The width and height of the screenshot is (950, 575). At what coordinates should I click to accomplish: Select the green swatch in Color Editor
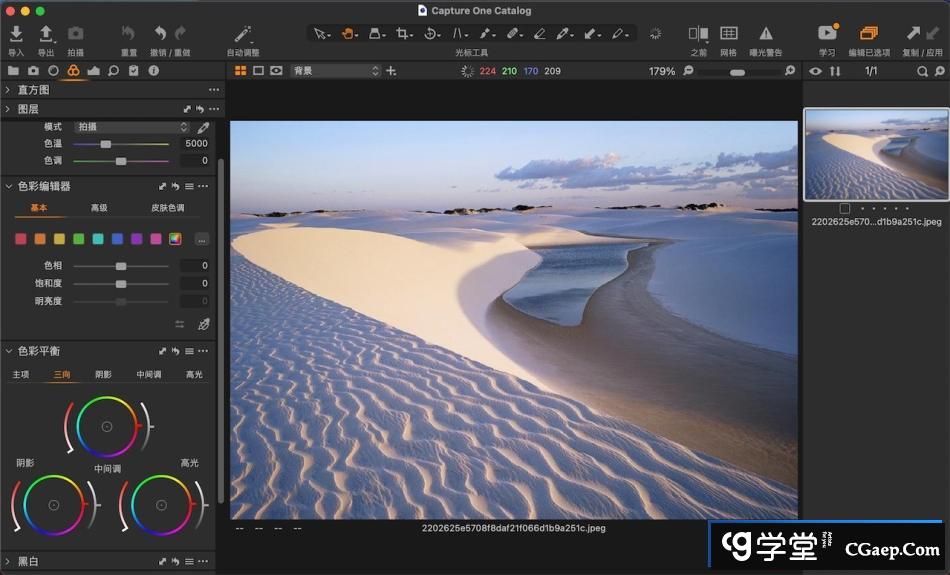pos(78,239)
